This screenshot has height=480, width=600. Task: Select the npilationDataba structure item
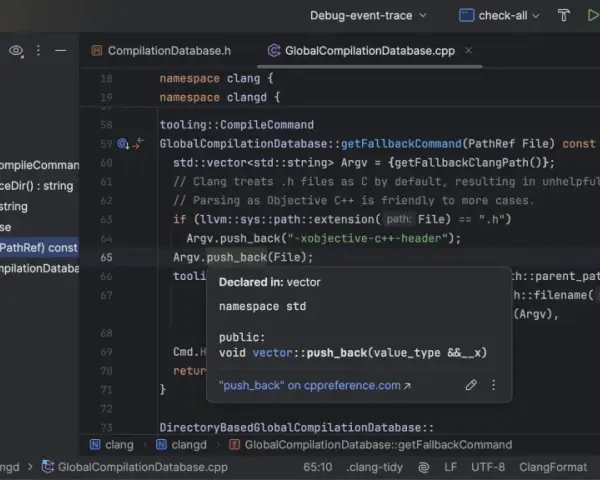click(39, 269)
